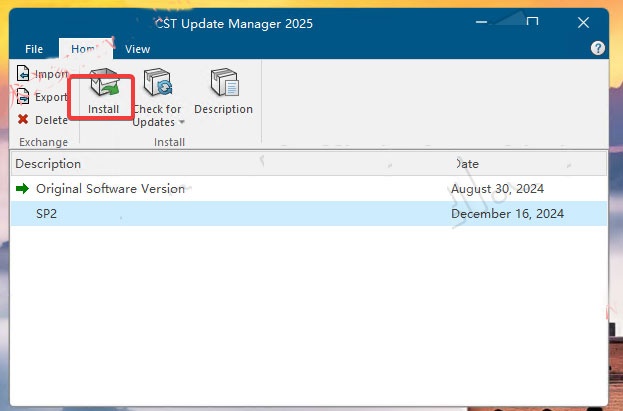Switch to the Home ribbon tab
Screen dimensions: 623x411
coord(86,49)
